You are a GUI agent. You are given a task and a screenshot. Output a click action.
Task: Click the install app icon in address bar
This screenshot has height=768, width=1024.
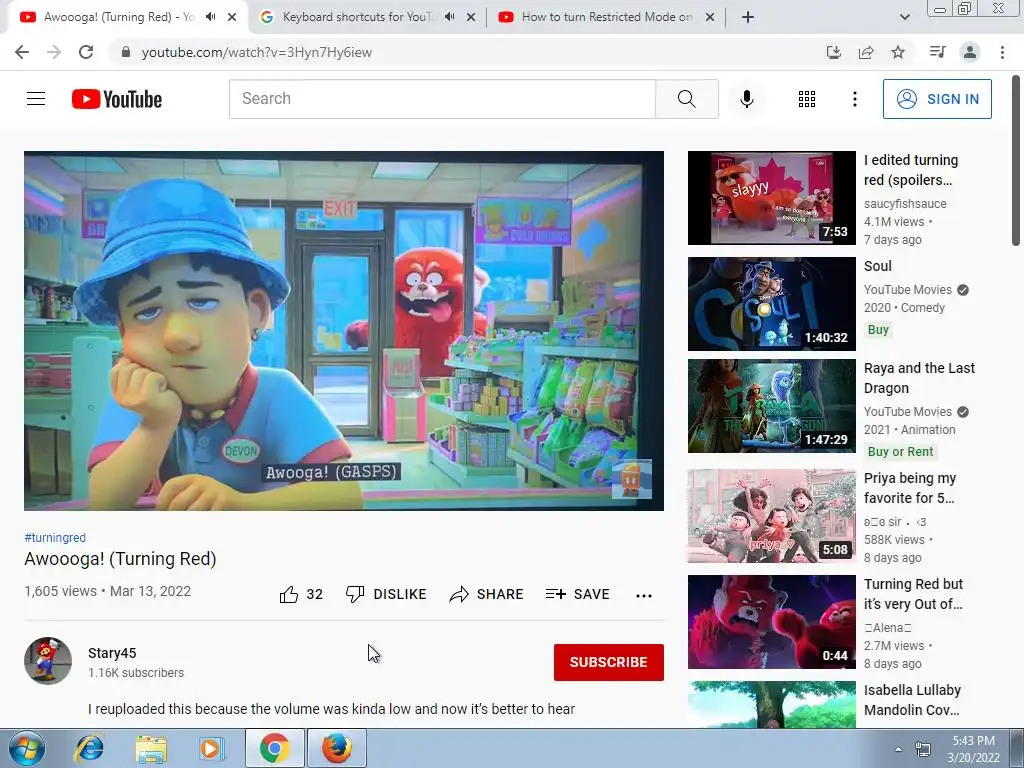[834, 52]
